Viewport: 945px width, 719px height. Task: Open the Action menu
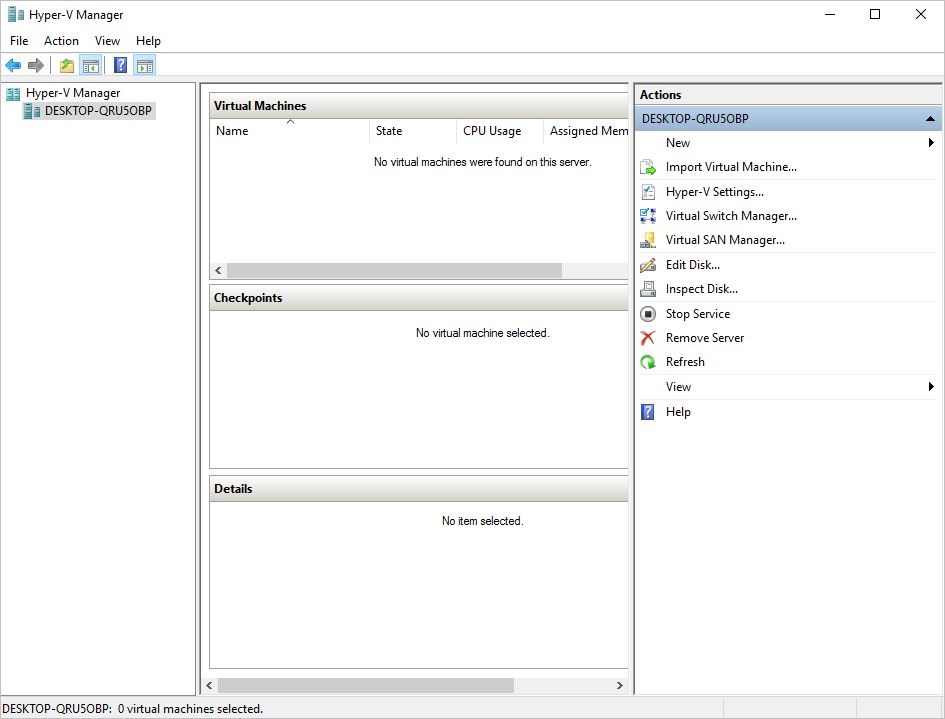61,41
